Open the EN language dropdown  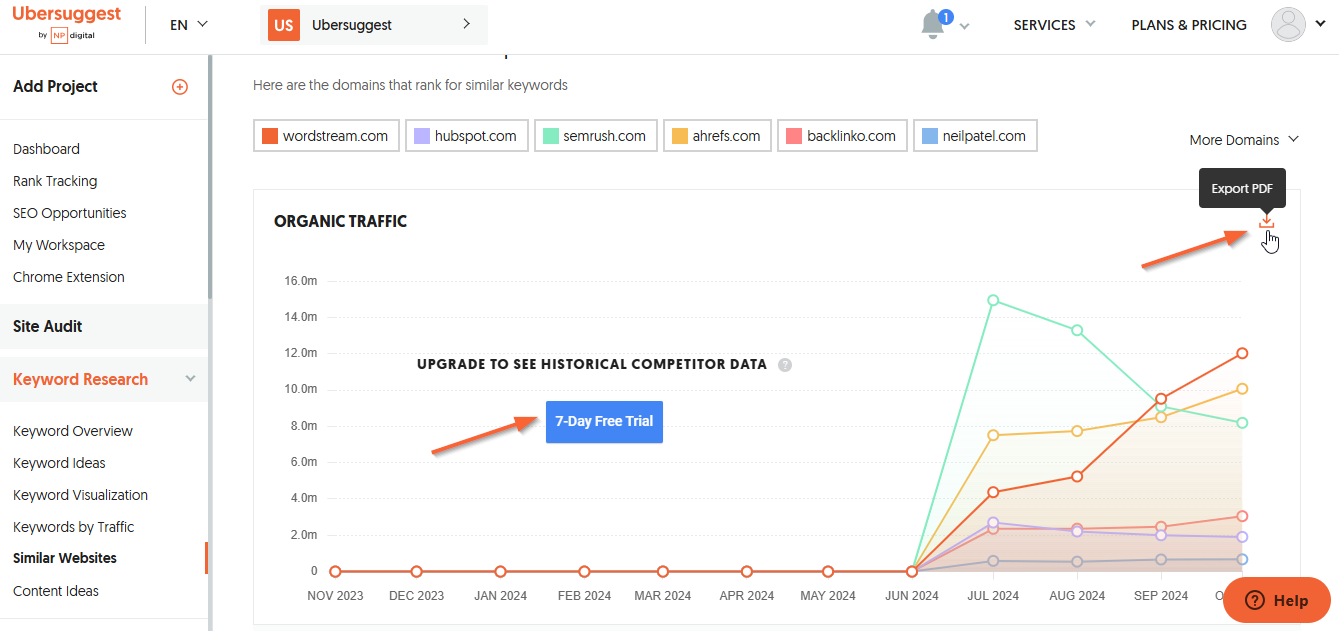(189, 25)
